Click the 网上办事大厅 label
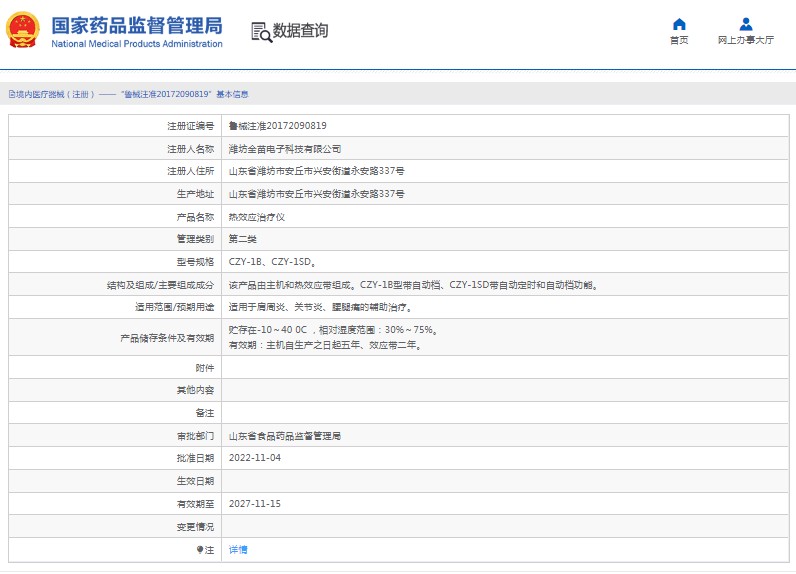 [746, 40]
